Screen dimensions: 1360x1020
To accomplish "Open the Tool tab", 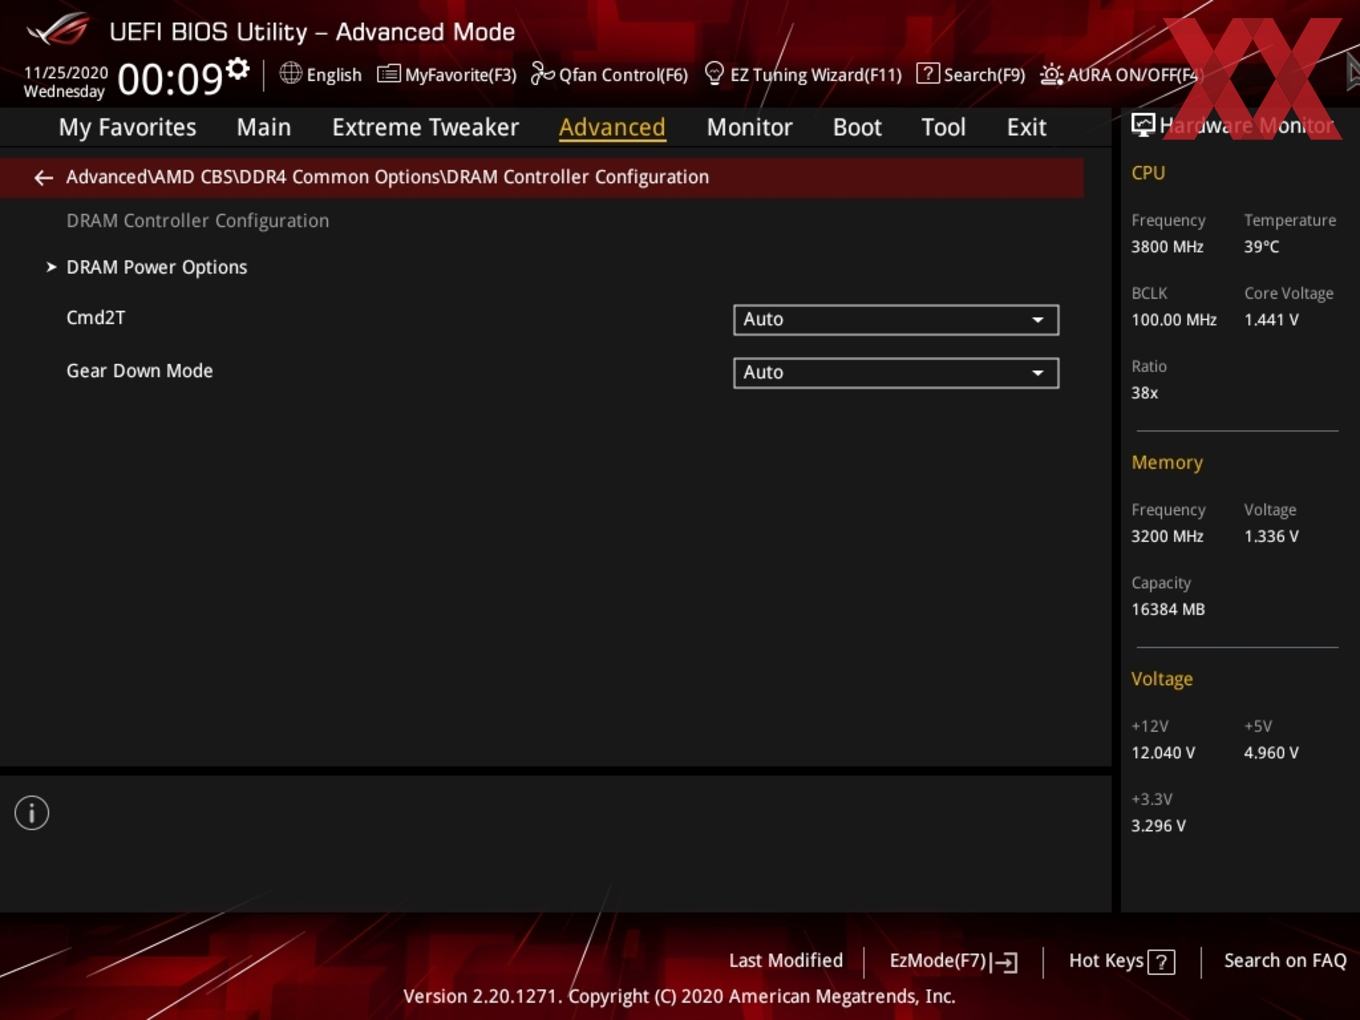I will 943,128.
